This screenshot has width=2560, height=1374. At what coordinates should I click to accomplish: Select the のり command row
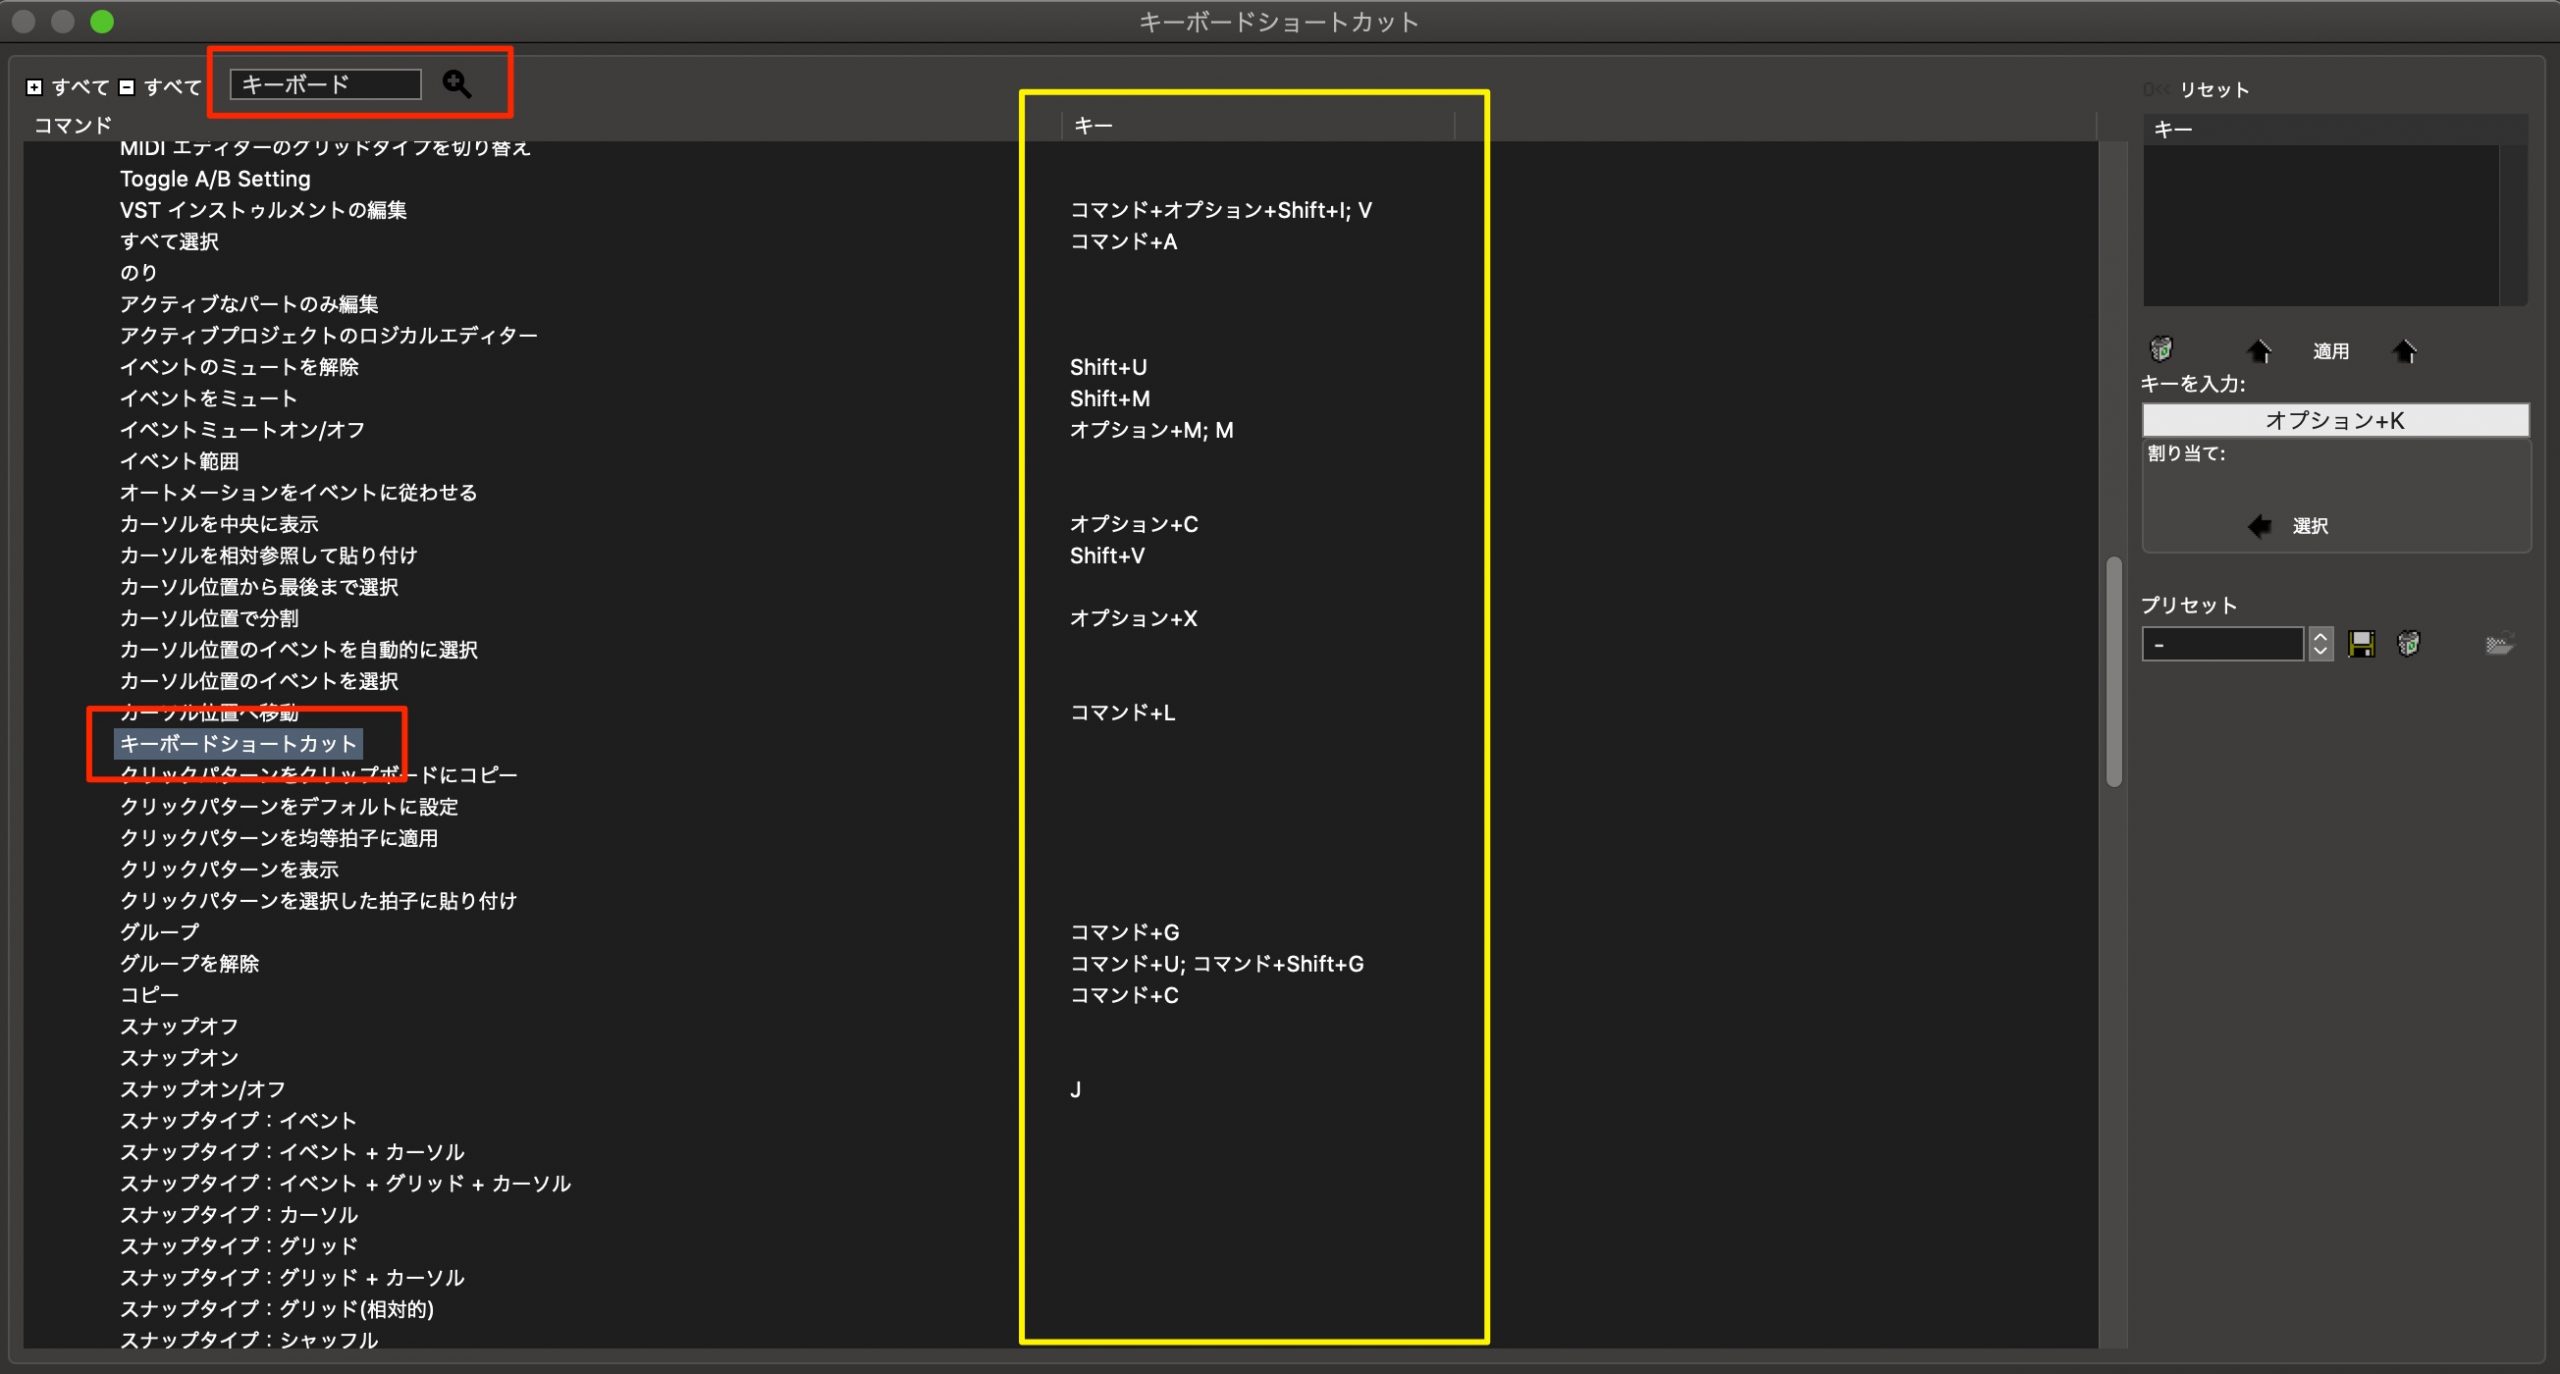138,273
